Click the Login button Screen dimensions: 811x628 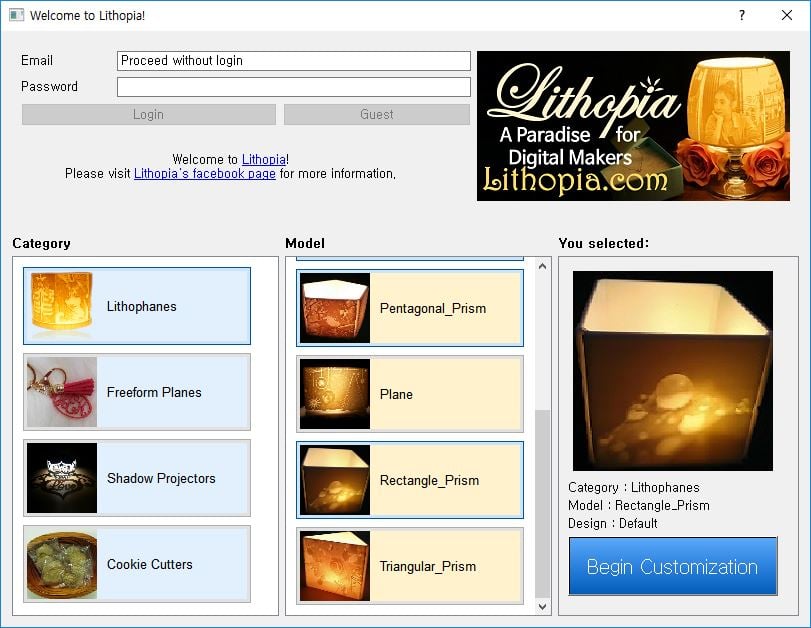[x=148, y=114]
